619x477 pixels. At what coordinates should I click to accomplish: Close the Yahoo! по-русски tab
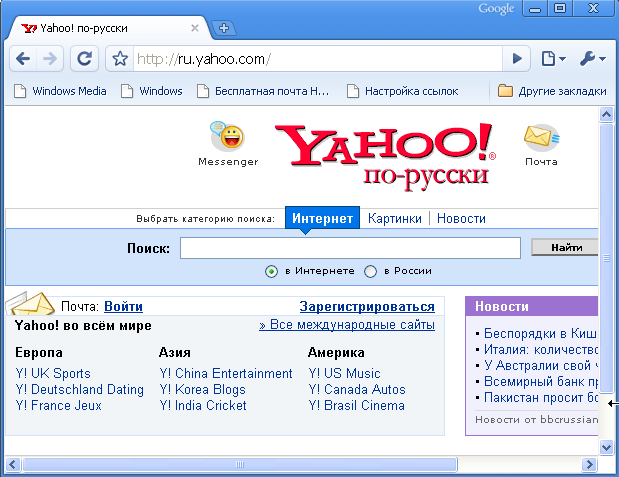195,28
